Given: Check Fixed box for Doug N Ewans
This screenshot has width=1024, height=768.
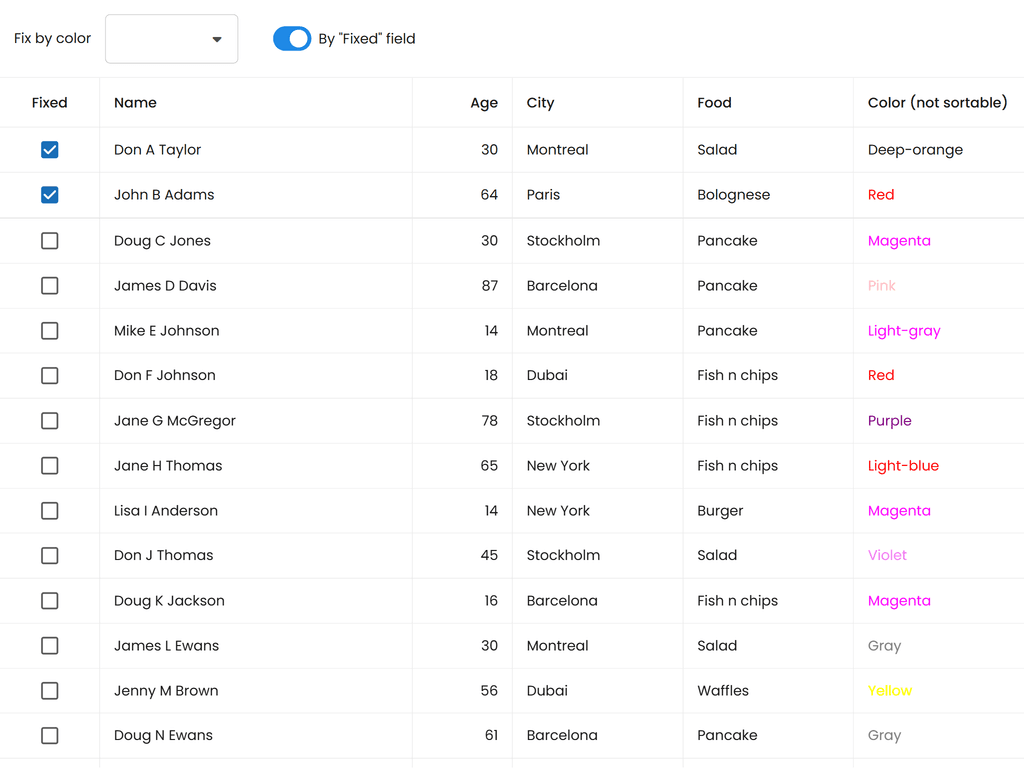Looking at the screenshot, I should [50, 736].
